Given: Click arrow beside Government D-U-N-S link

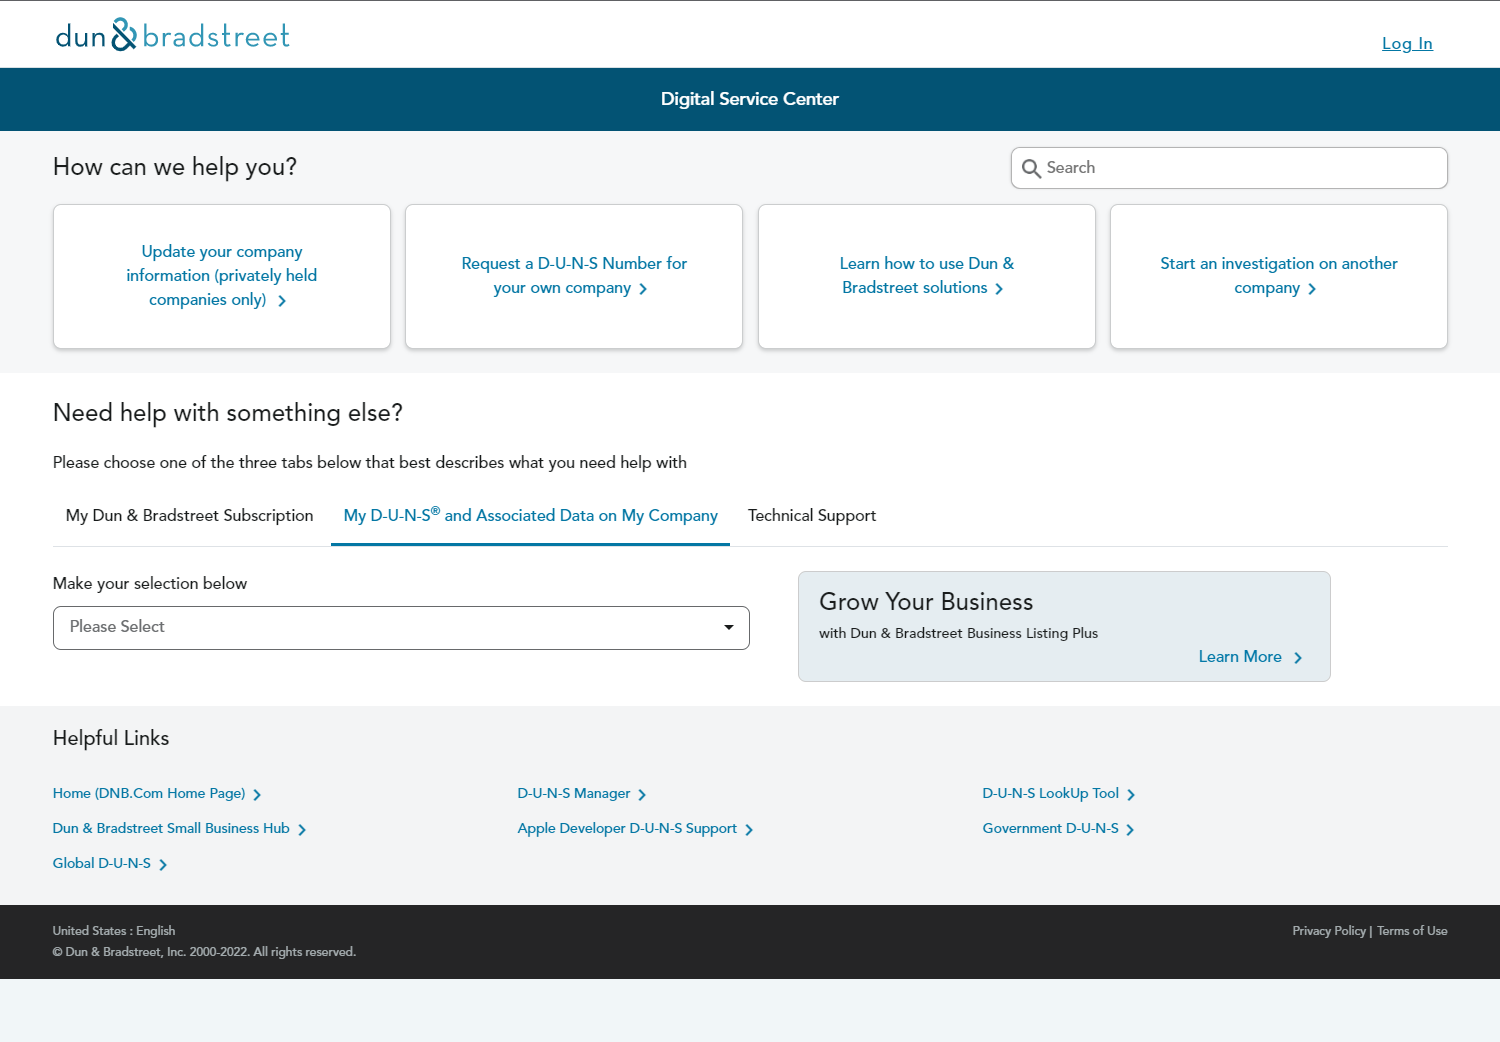Looking at the screenshot, I should pos(1130,830).
